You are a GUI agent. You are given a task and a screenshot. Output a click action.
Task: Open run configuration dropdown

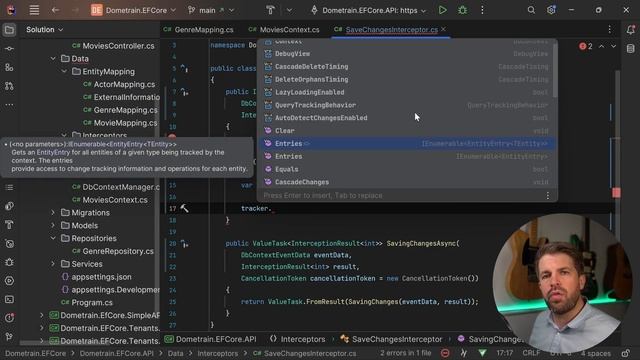(369, 10)
